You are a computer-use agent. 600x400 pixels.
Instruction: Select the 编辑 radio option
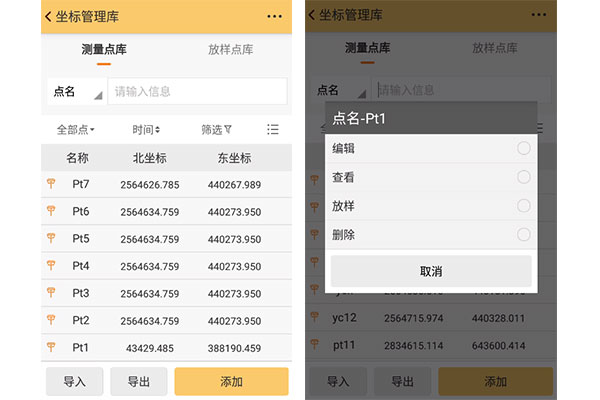click(523, 149)
